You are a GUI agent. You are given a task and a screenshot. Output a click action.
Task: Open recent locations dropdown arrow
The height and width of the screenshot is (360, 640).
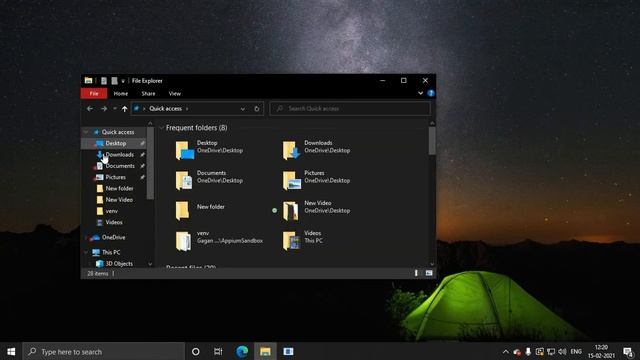coord(115,109)
